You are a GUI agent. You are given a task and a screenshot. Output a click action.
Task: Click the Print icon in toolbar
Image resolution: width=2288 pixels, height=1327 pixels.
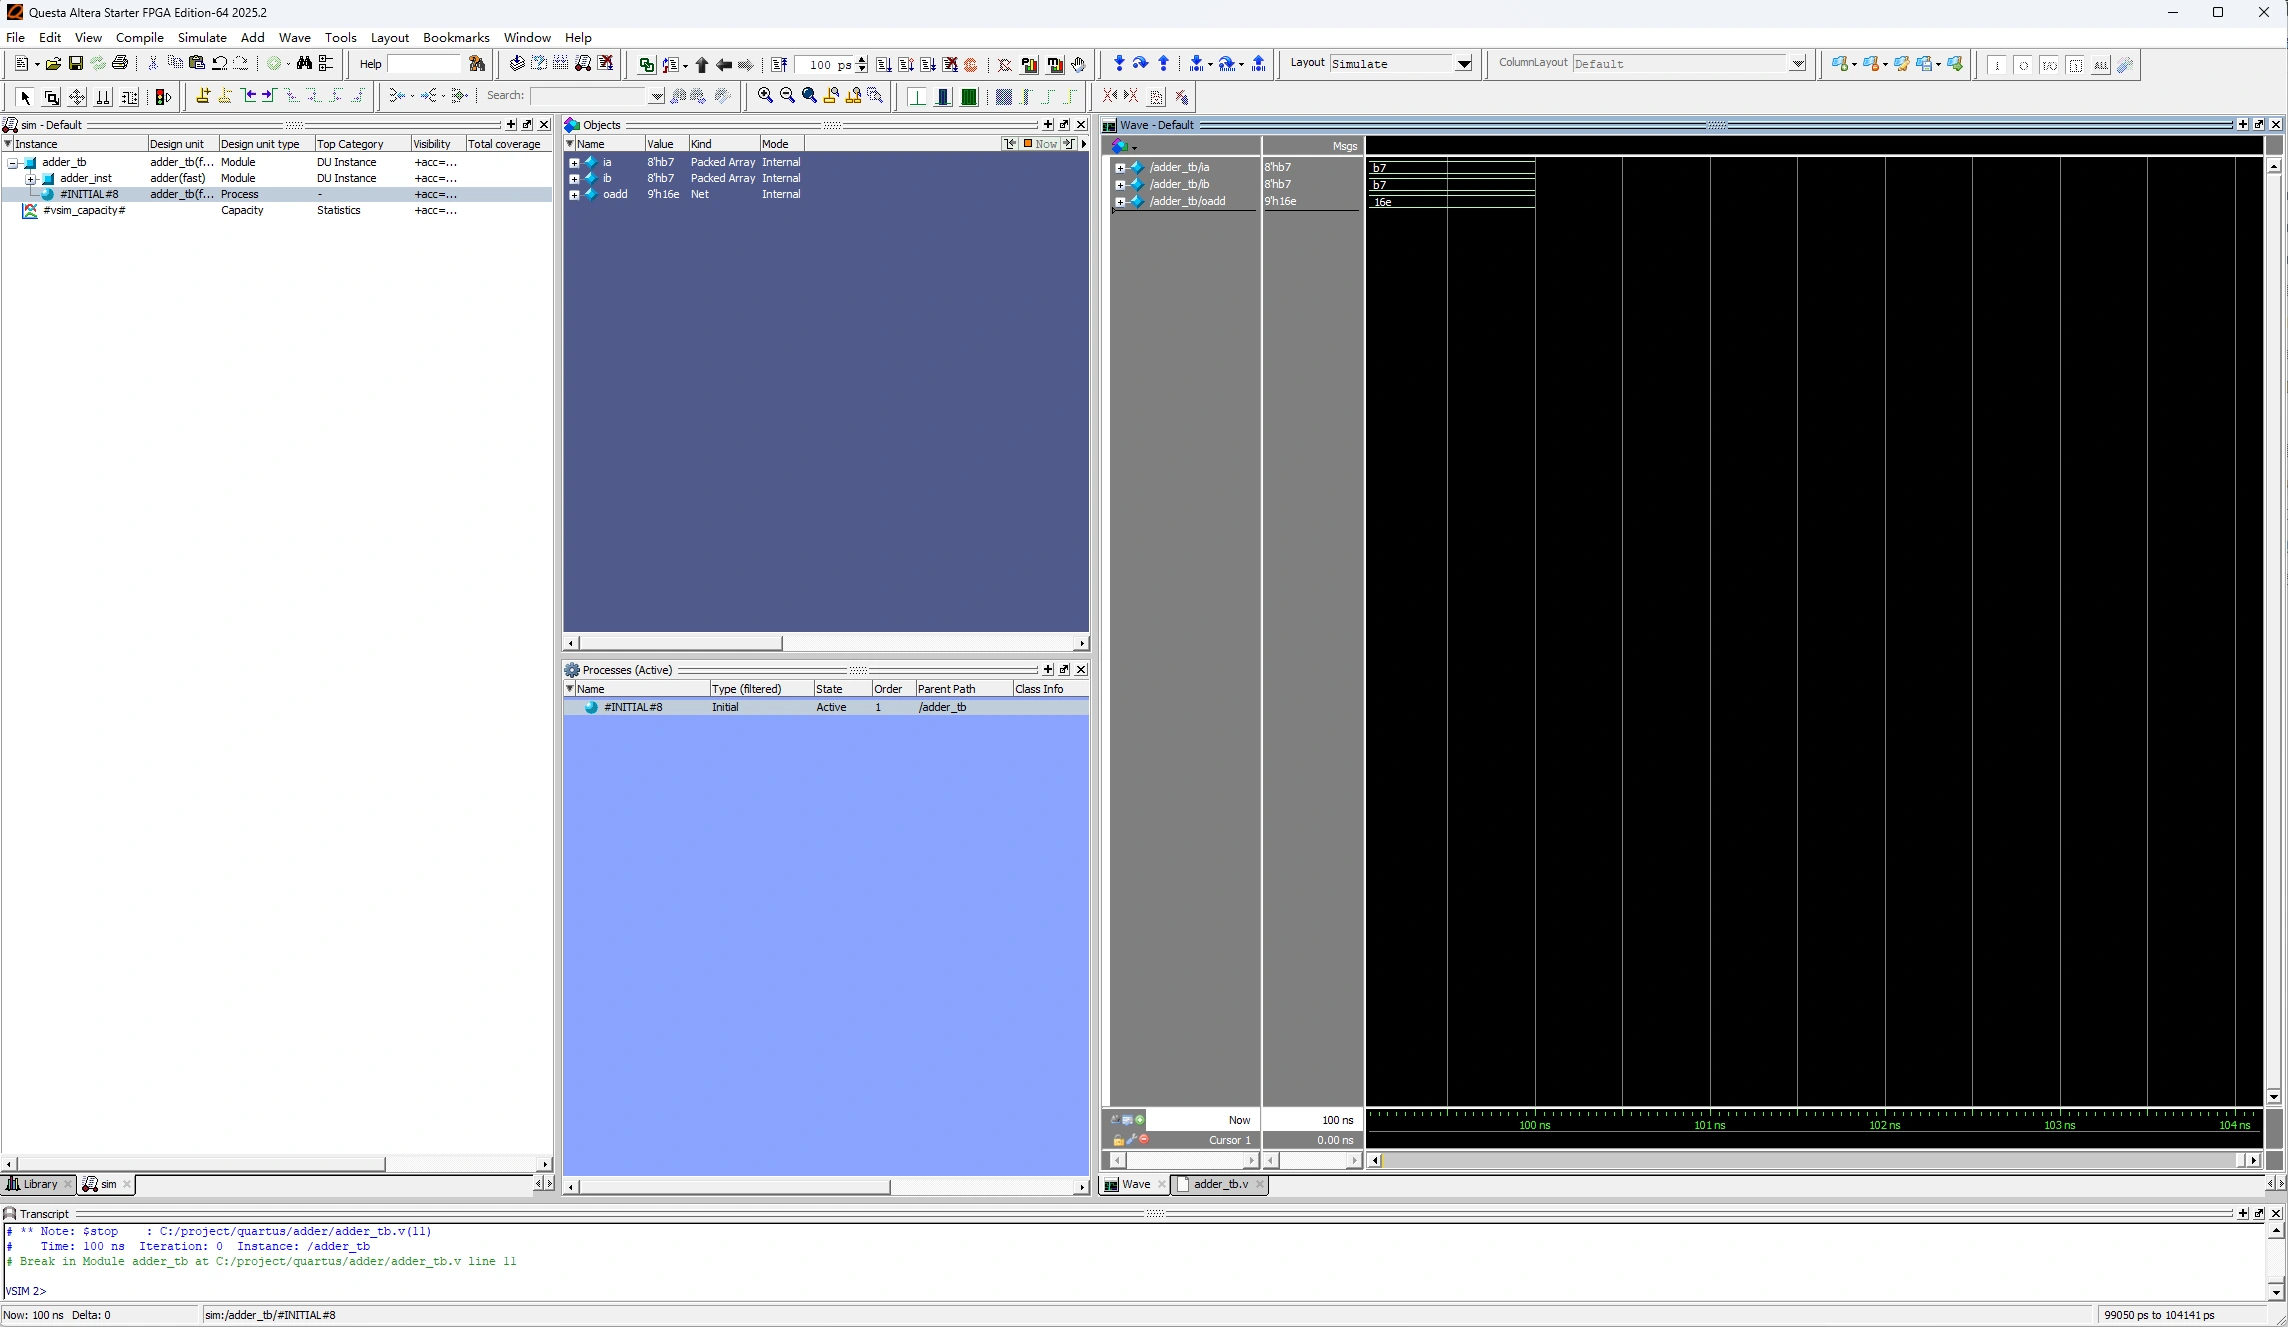tap(120, 64)
